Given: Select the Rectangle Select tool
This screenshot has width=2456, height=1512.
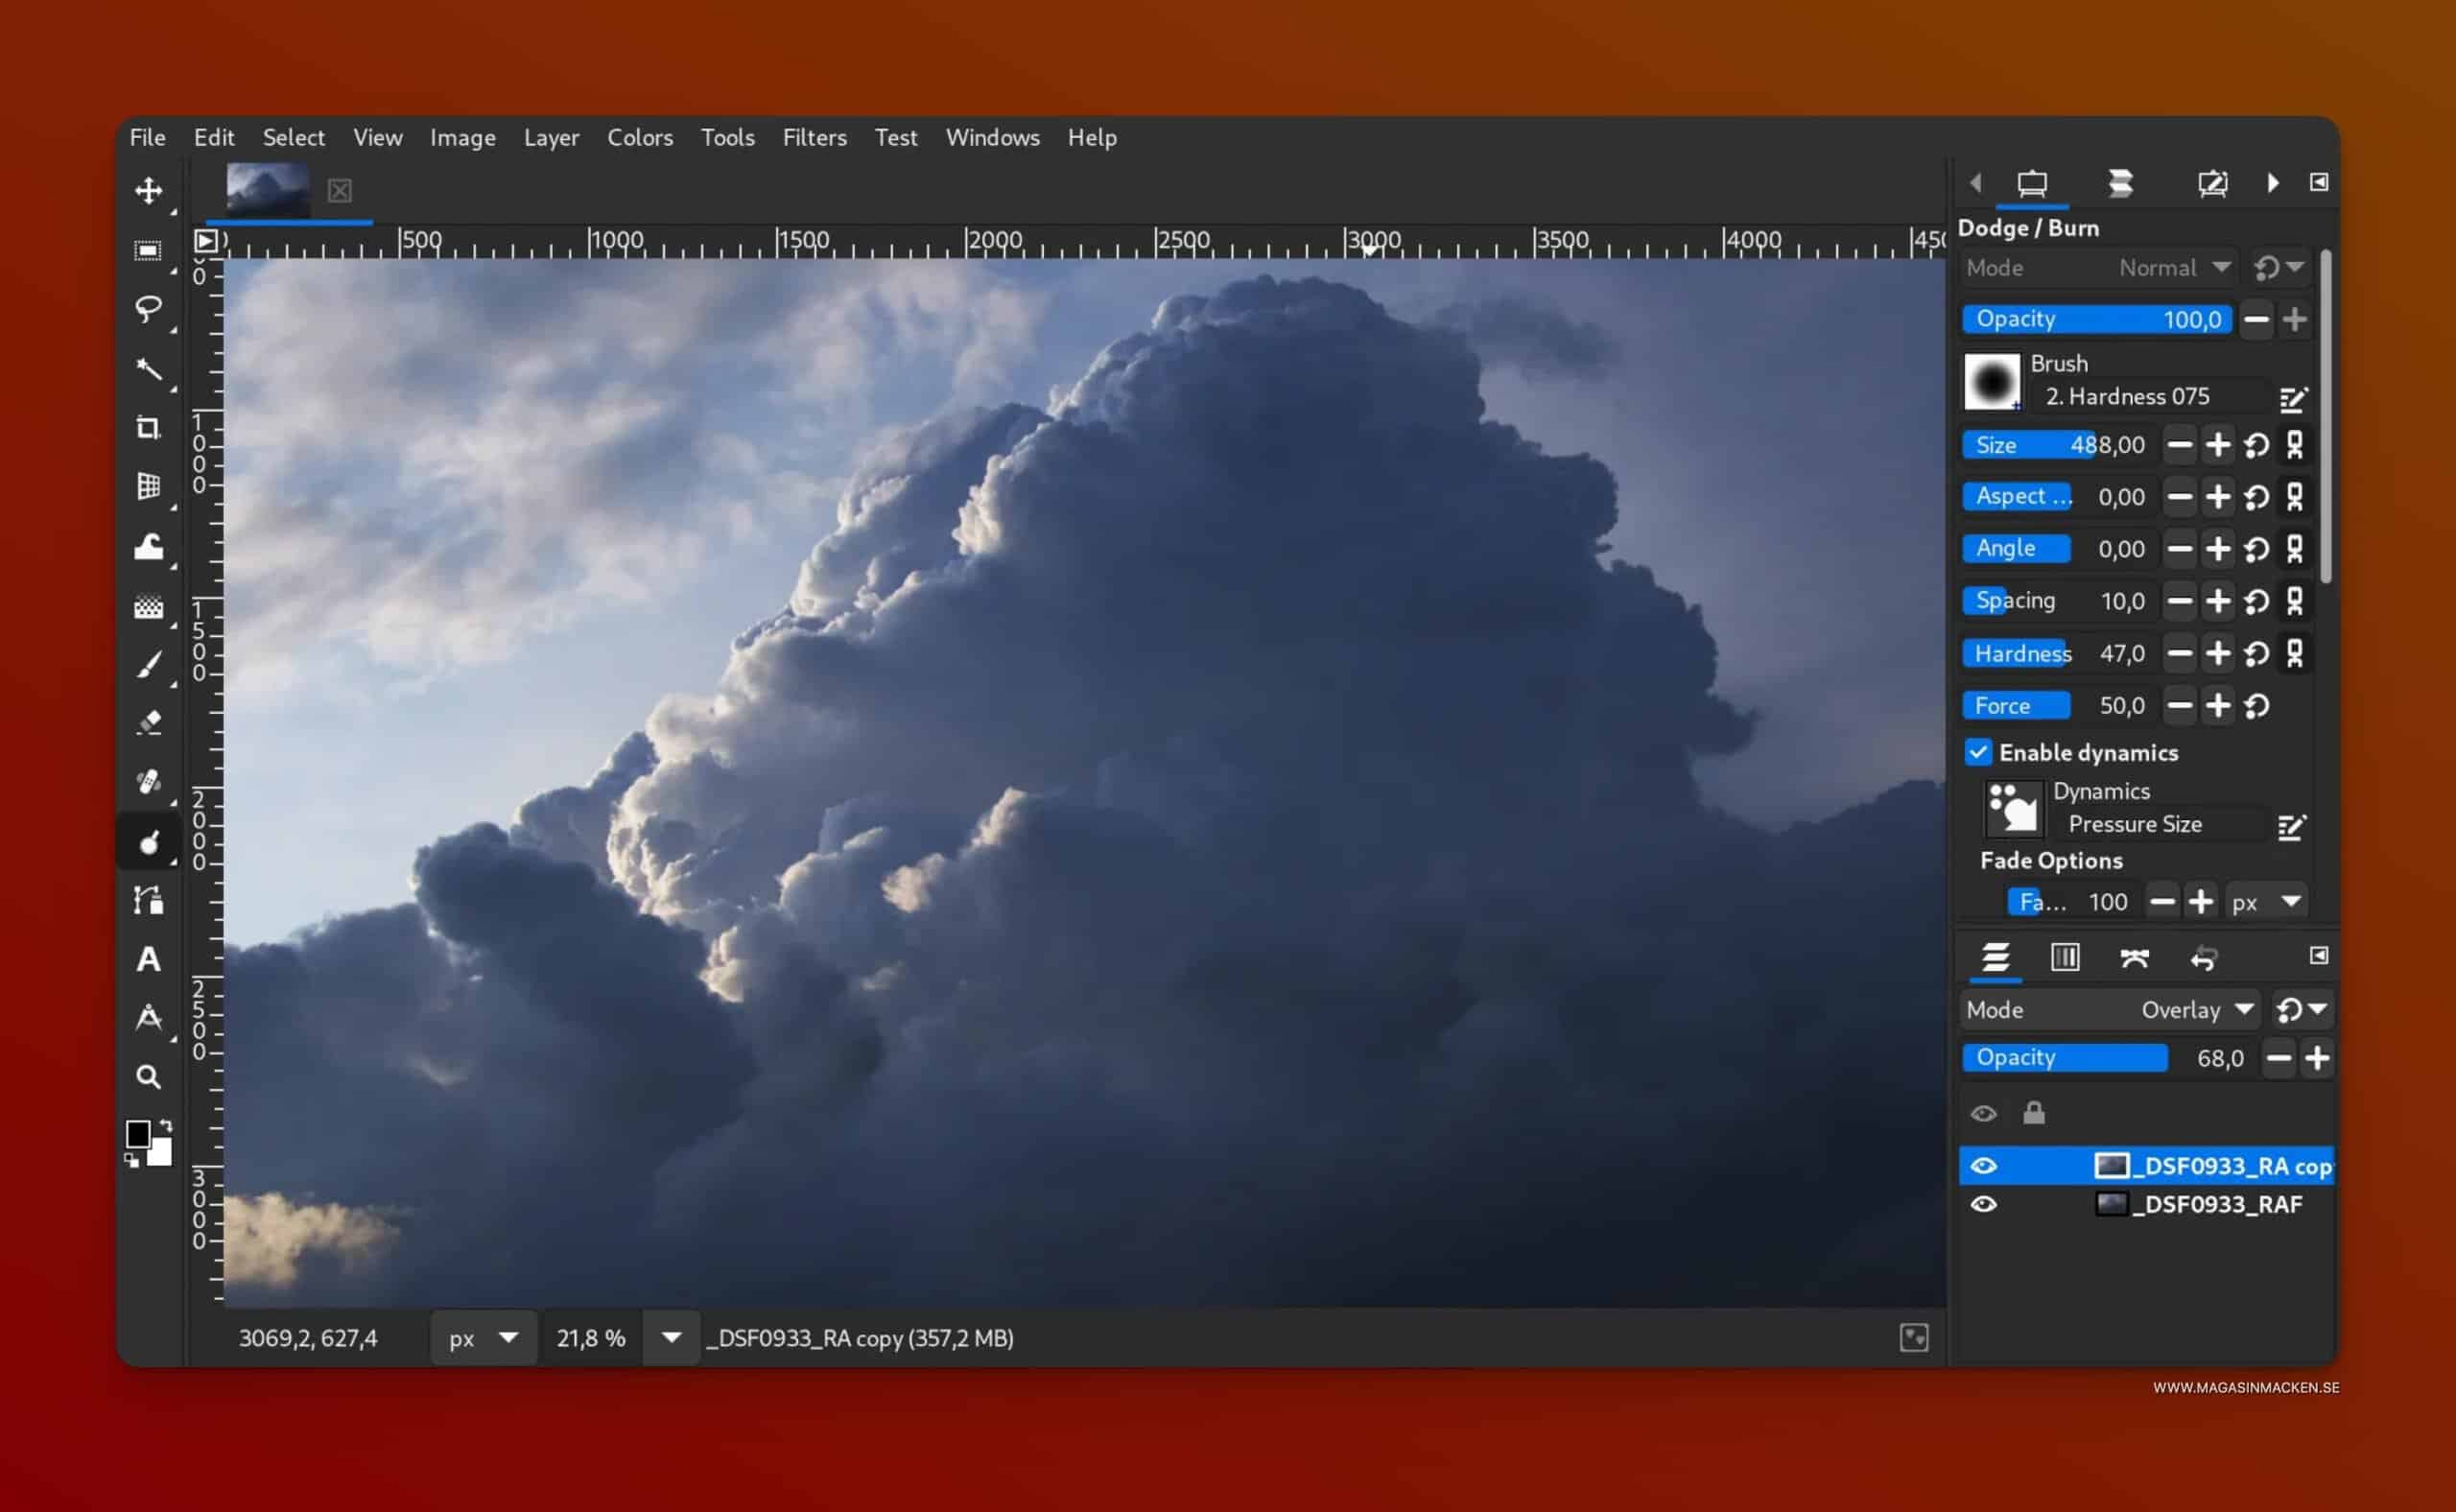Looking at the screenshot, I should pyautogui.click(x=148, y=250).
